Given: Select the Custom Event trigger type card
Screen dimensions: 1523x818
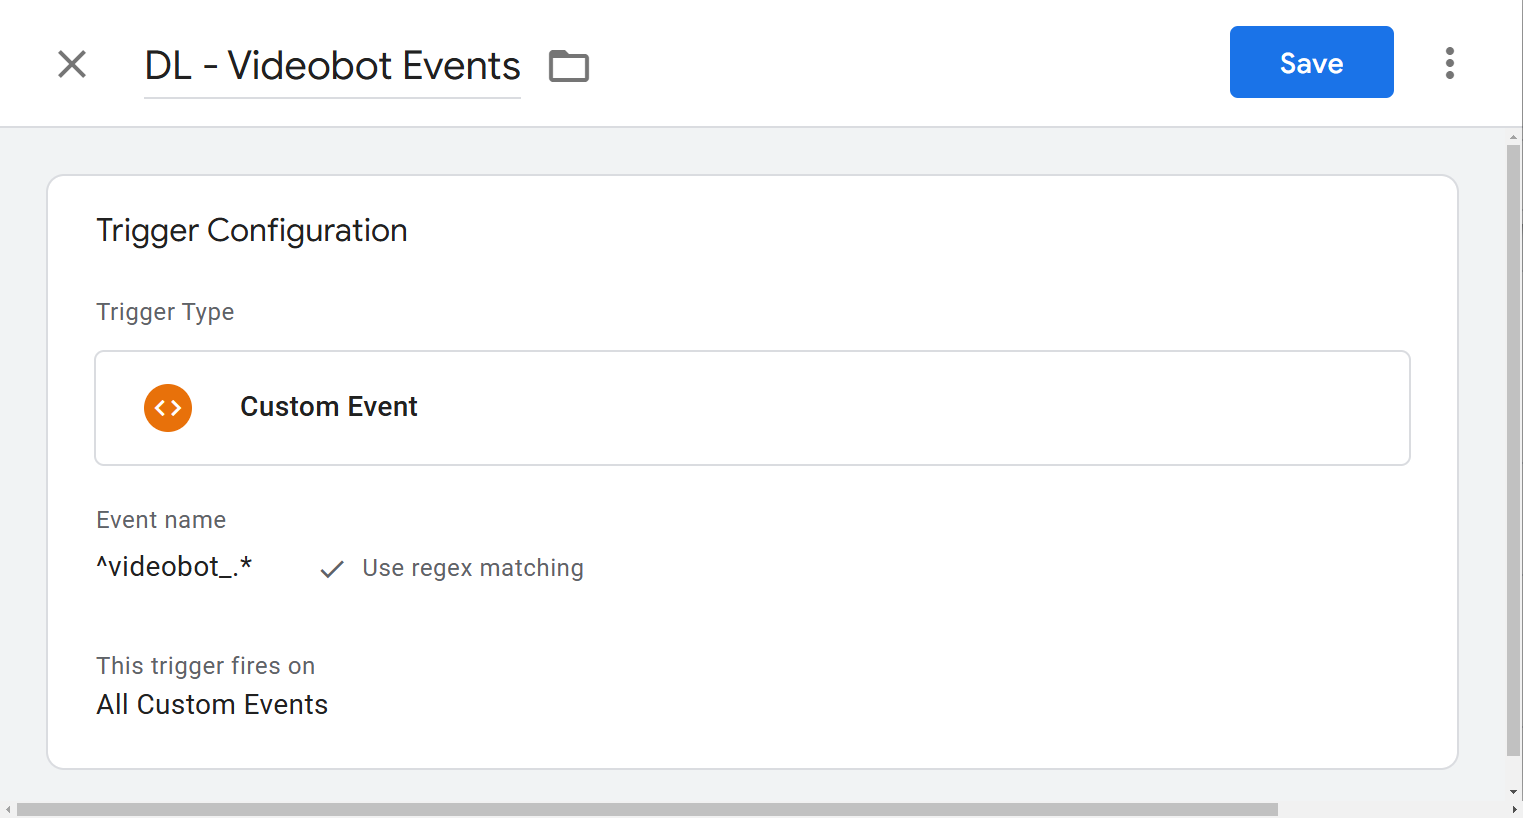Looking at the screenshot, I should [x=751, y=408].
